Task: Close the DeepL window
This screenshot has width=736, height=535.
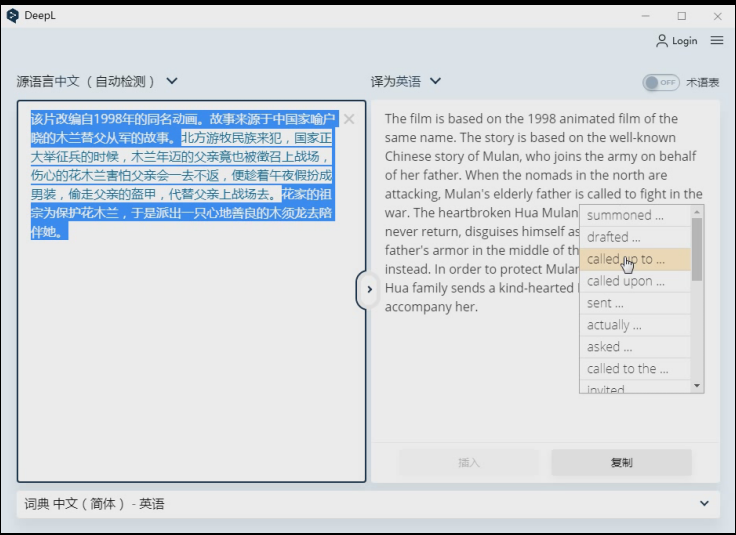Action: 718,16
